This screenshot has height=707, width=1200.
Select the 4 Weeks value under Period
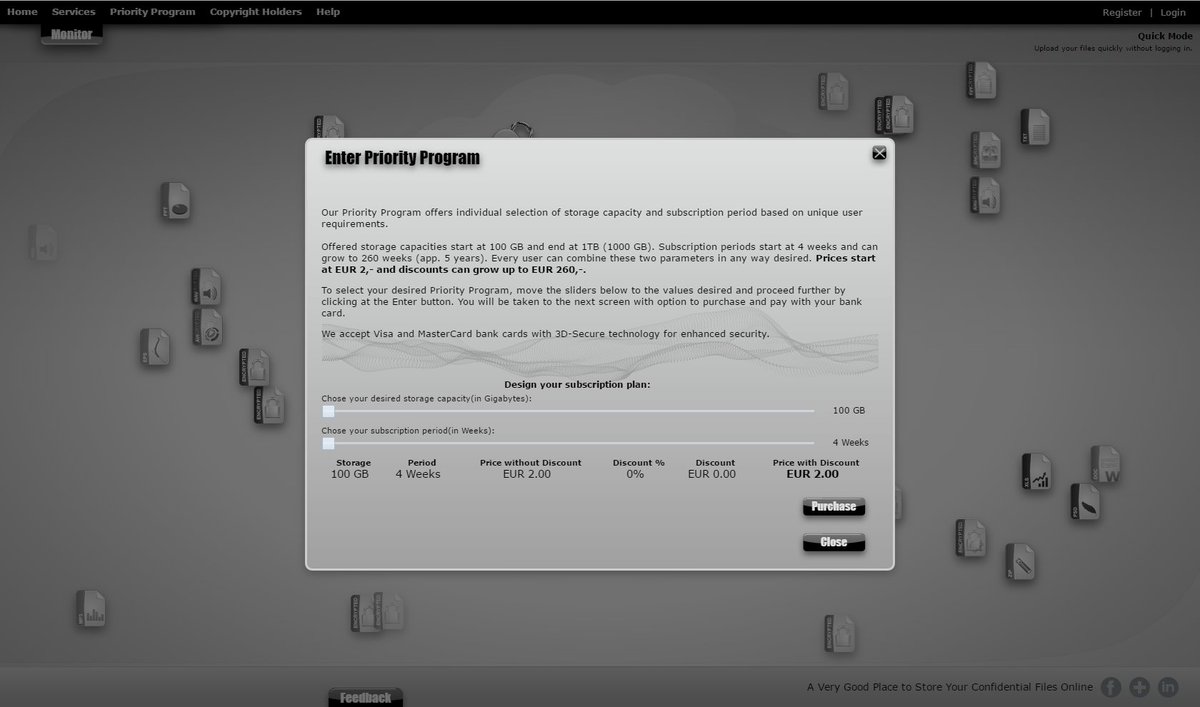point(418,474)
